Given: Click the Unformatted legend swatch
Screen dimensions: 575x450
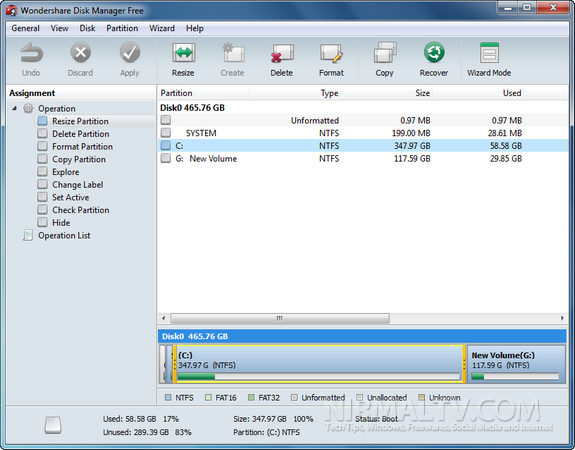Looking at the screenshot, I should (x=294, y=397).
